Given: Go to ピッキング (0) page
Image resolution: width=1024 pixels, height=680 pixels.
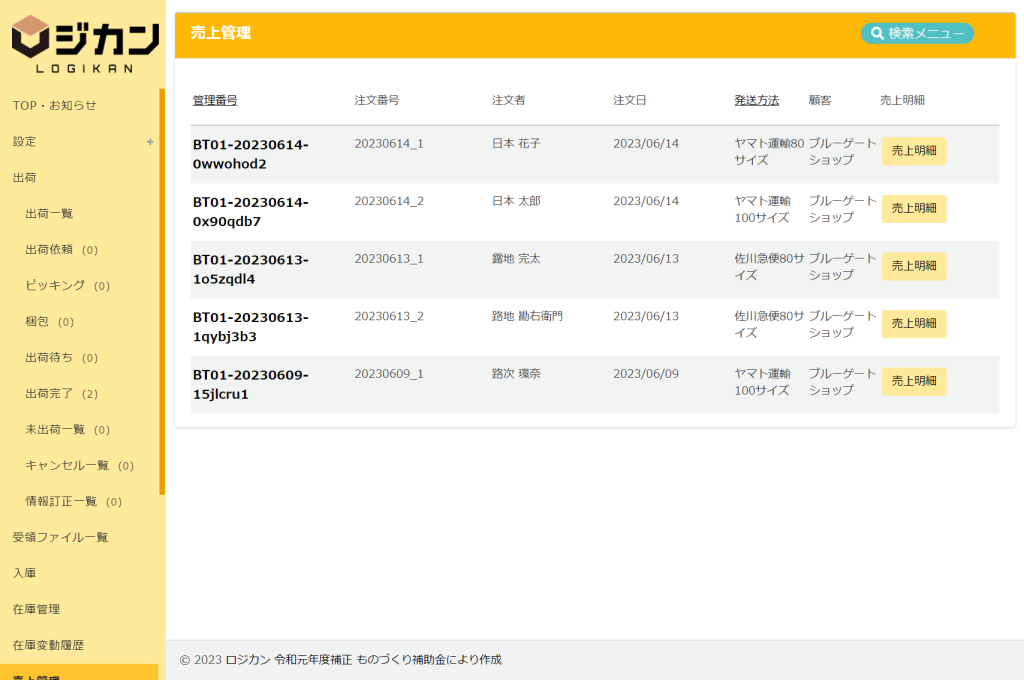Looking at the screenshot, I should pyautogui.click(x=67, y=285).
